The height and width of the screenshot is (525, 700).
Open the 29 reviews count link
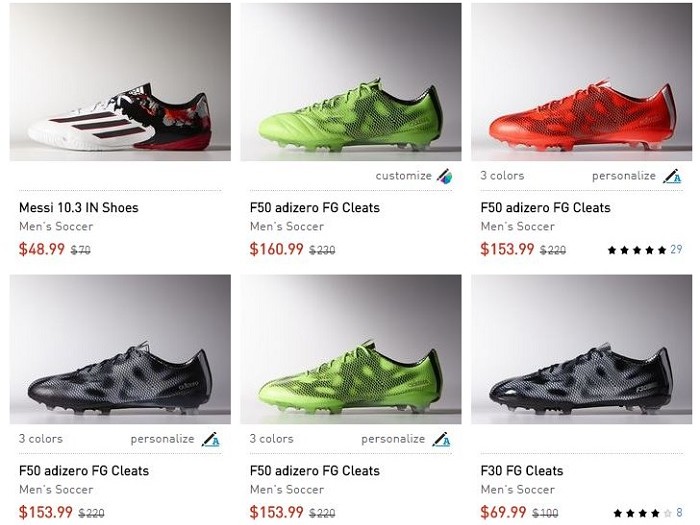coord(676,250)
